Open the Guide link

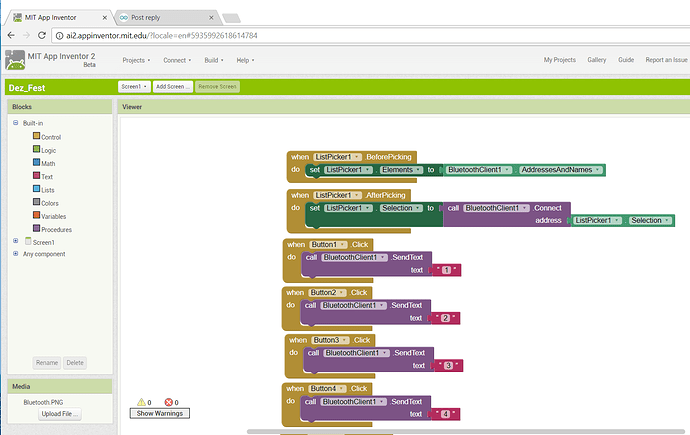(626, 60)
